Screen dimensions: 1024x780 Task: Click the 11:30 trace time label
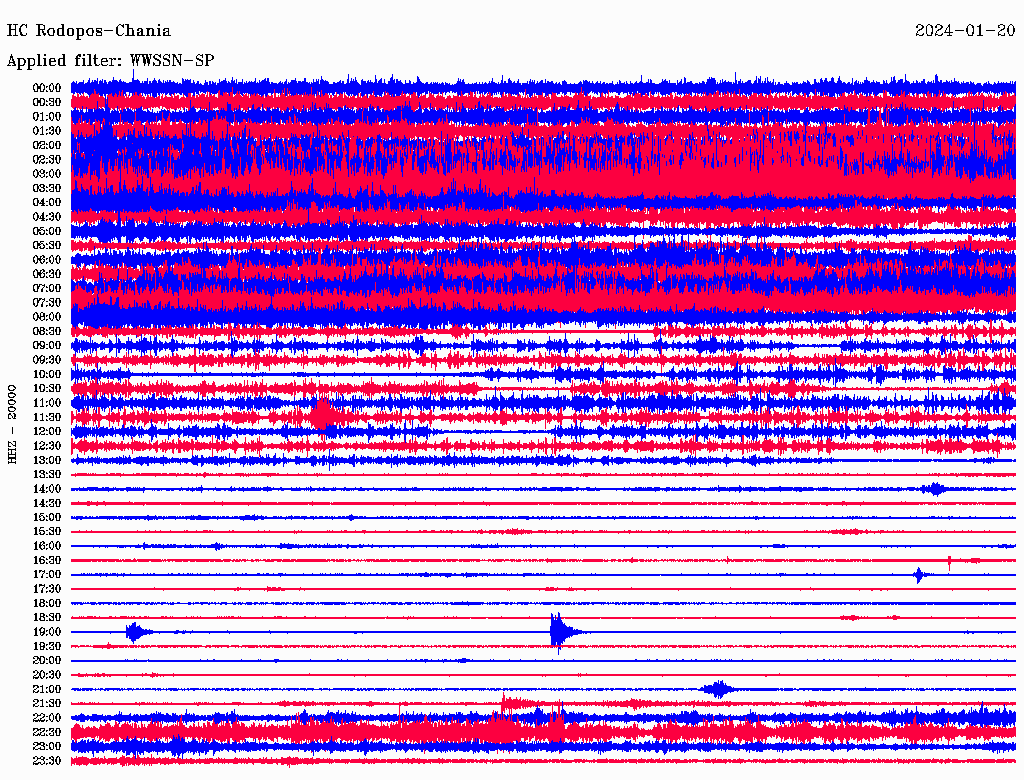pyautogui.click(x=47, y=417)
